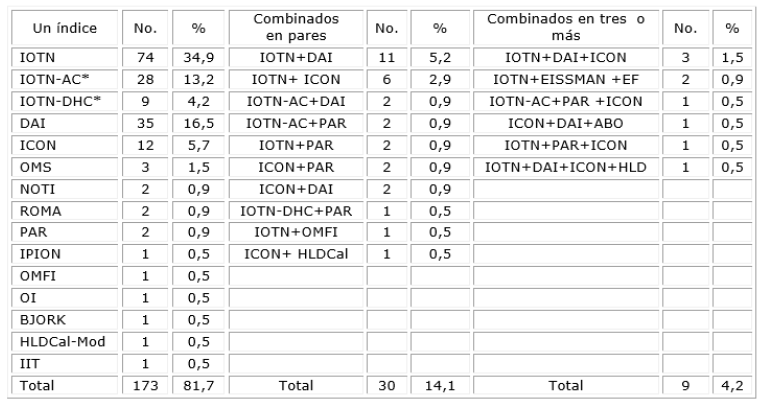This screenshot has height=406, width=767.
Task: Click the 'Un índice' column header
Action: pyautogui.click(x=67, y=29)
